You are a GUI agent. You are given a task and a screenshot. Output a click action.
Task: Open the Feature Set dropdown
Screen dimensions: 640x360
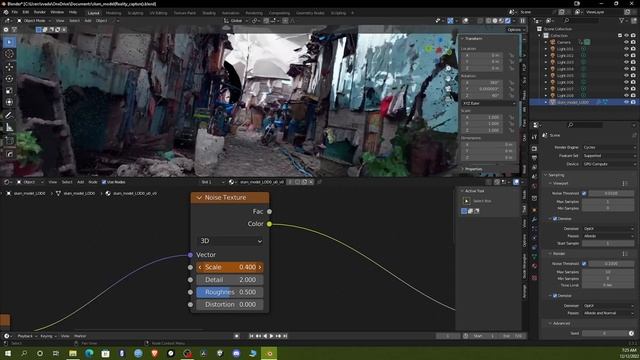pos(608,156)
